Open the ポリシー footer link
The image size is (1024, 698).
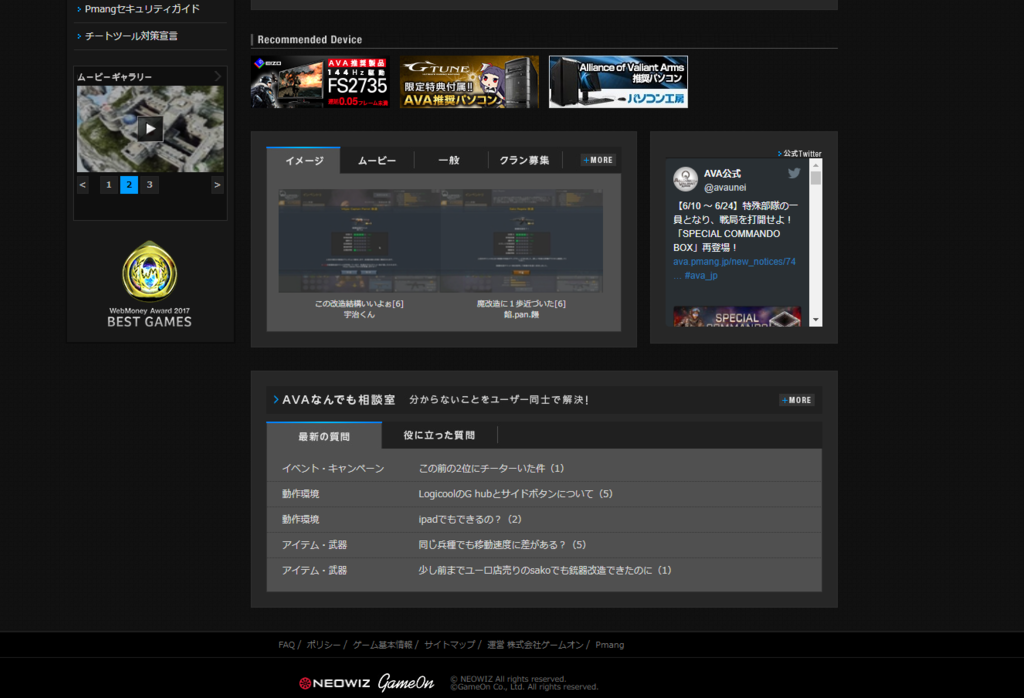pyautogui.click(x=323, y=644)
